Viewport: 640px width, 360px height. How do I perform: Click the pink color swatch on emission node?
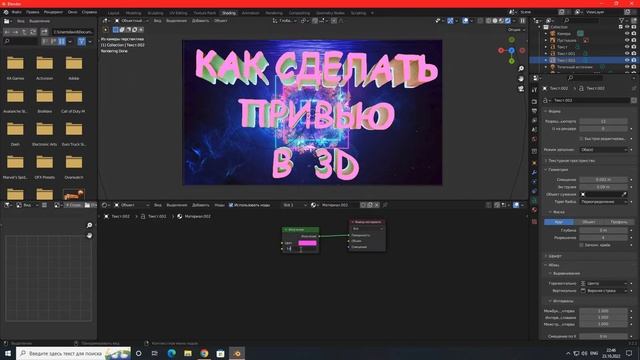click(307, 243)
